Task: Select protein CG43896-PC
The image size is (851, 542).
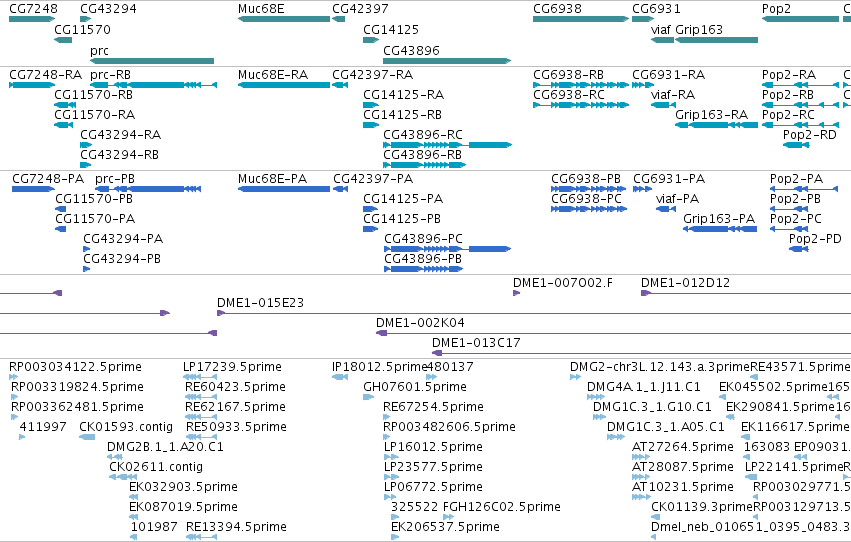Action: [x=448, y=250]
